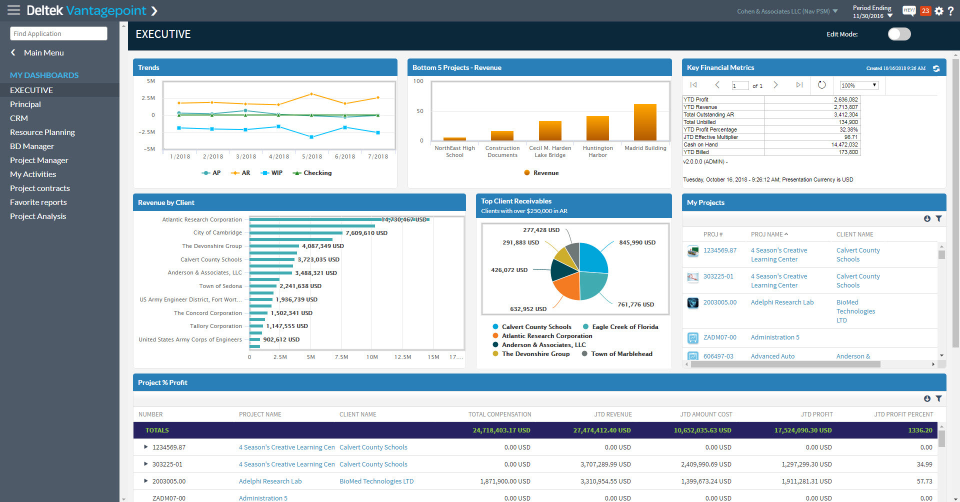Toggle AP series in Trends legend
This screenshot has width=960, height=502.
click(x=211, y=172)
